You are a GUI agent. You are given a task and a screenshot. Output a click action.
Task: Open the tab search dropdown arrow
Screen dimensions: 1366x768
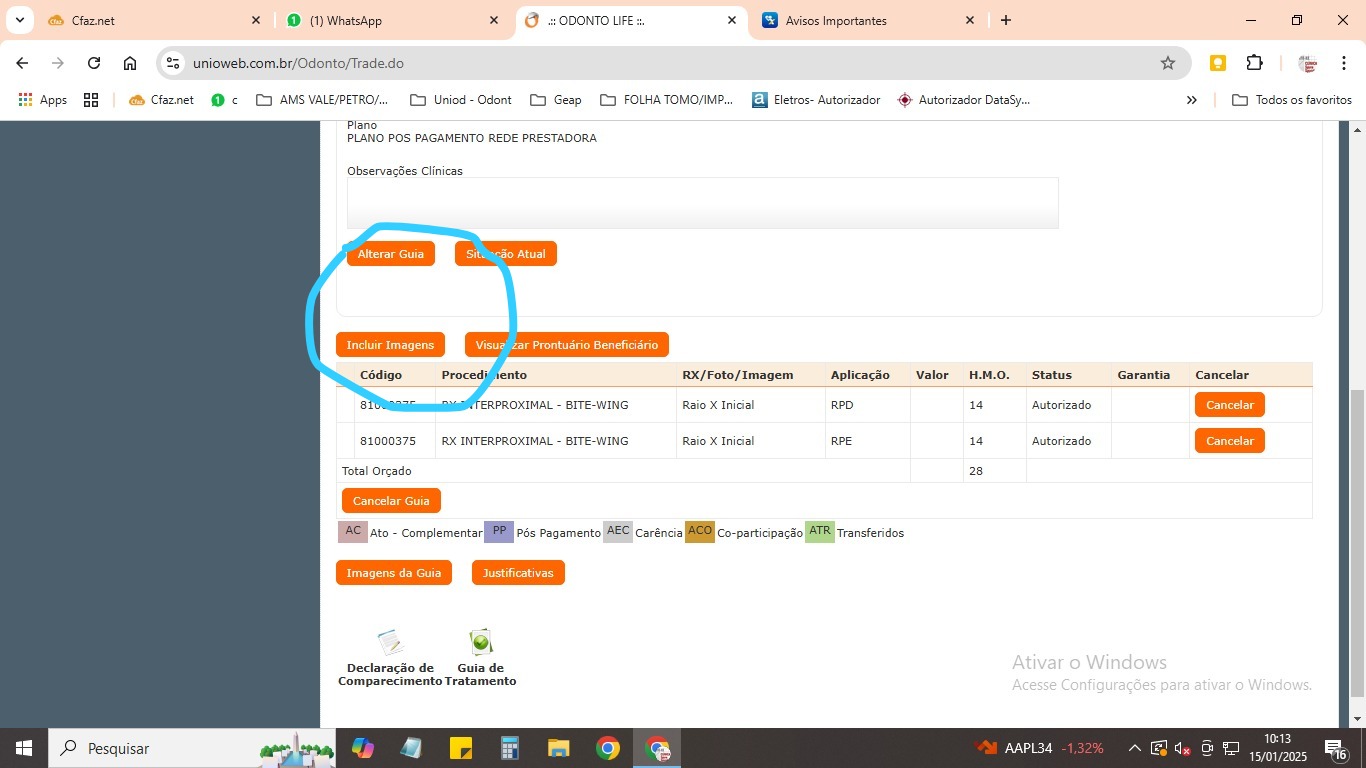(19, 20)
